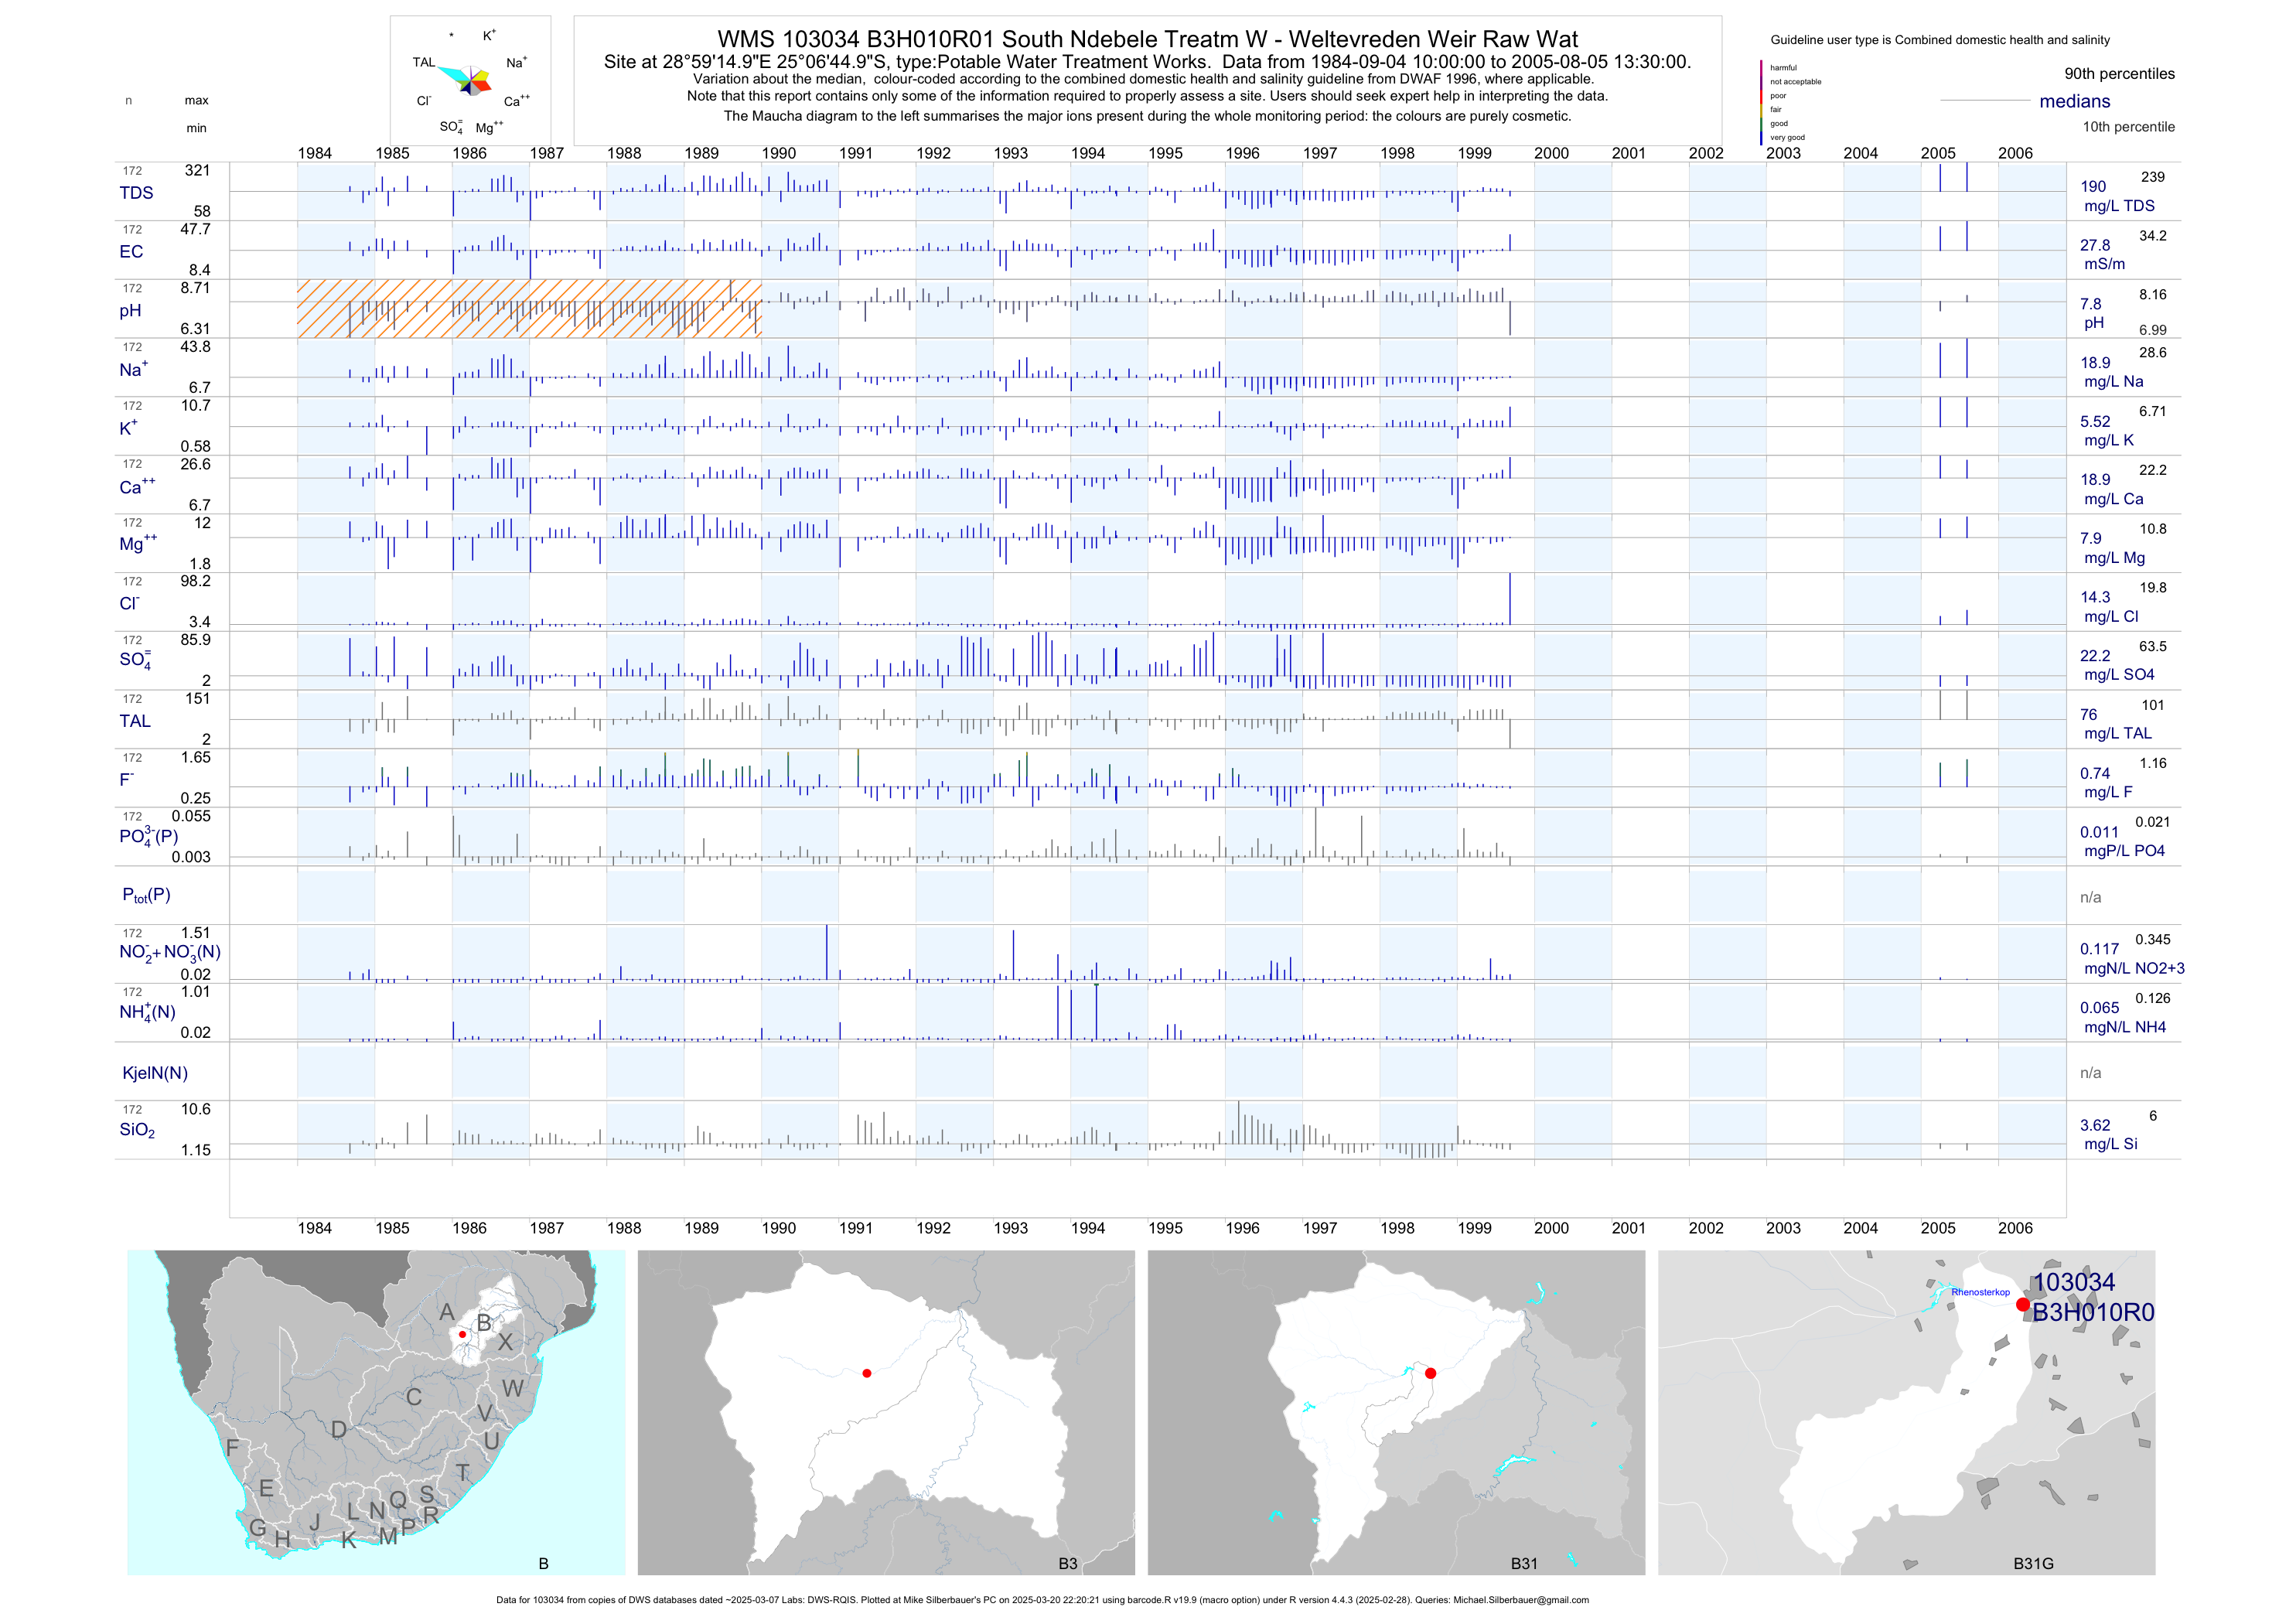Select the pH row label

coord(130,311)
